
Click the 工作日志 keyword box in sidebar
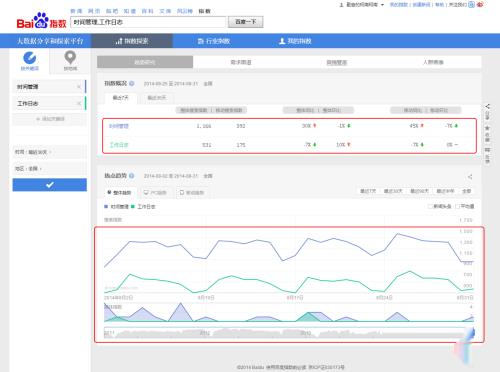tap(49, 103)
